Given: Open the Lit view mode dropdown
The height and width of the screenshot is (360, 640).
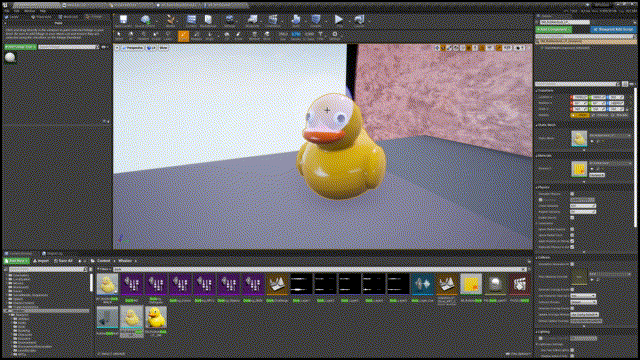Looking at the screenshot, I should [x=151, y=48].
